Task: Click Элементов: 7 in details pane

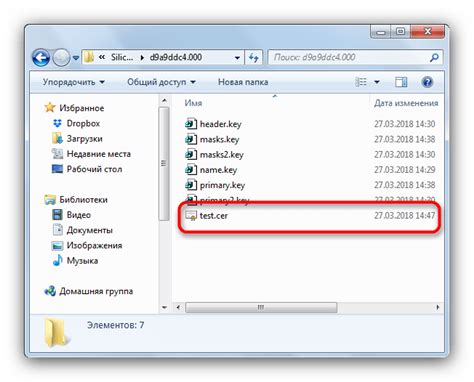Action: click(x=116, y=325)
